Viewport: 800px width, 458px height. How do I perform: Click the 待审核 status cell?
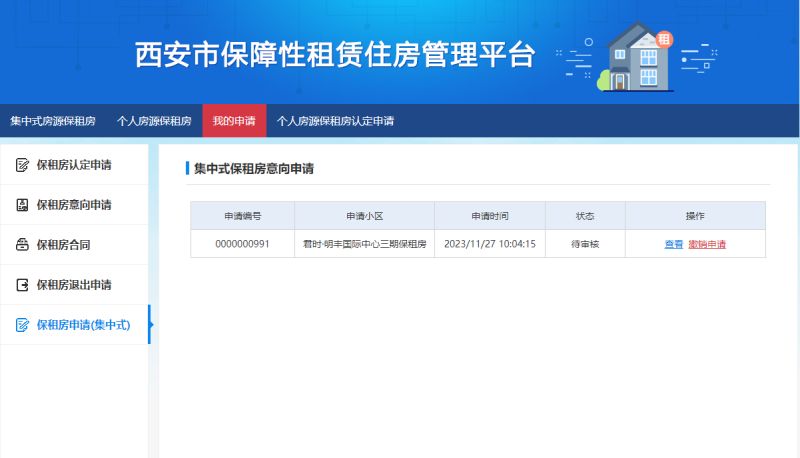(x=585, y=244)
